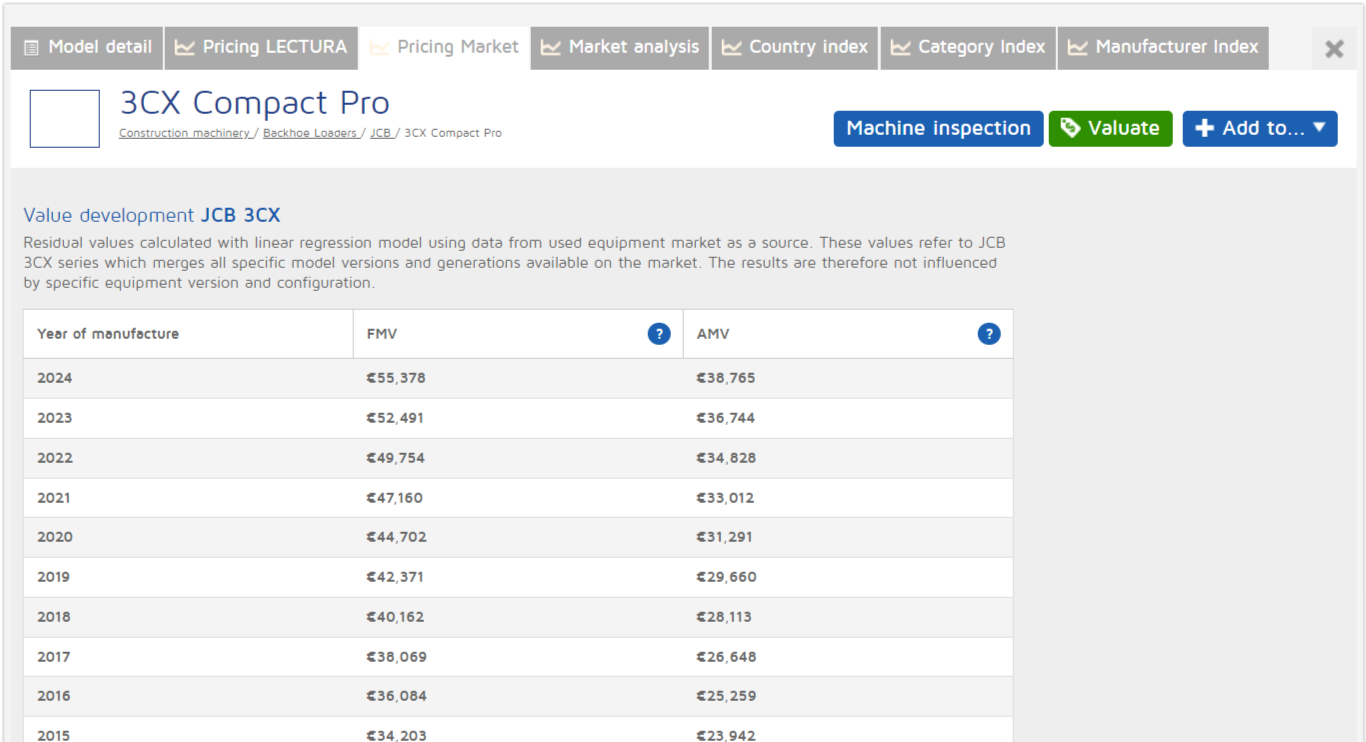This screenshot has width=1366, height=742.
Task: Click the AMV value €36,744
Action: pyautogui.click(x=726, y=418)
